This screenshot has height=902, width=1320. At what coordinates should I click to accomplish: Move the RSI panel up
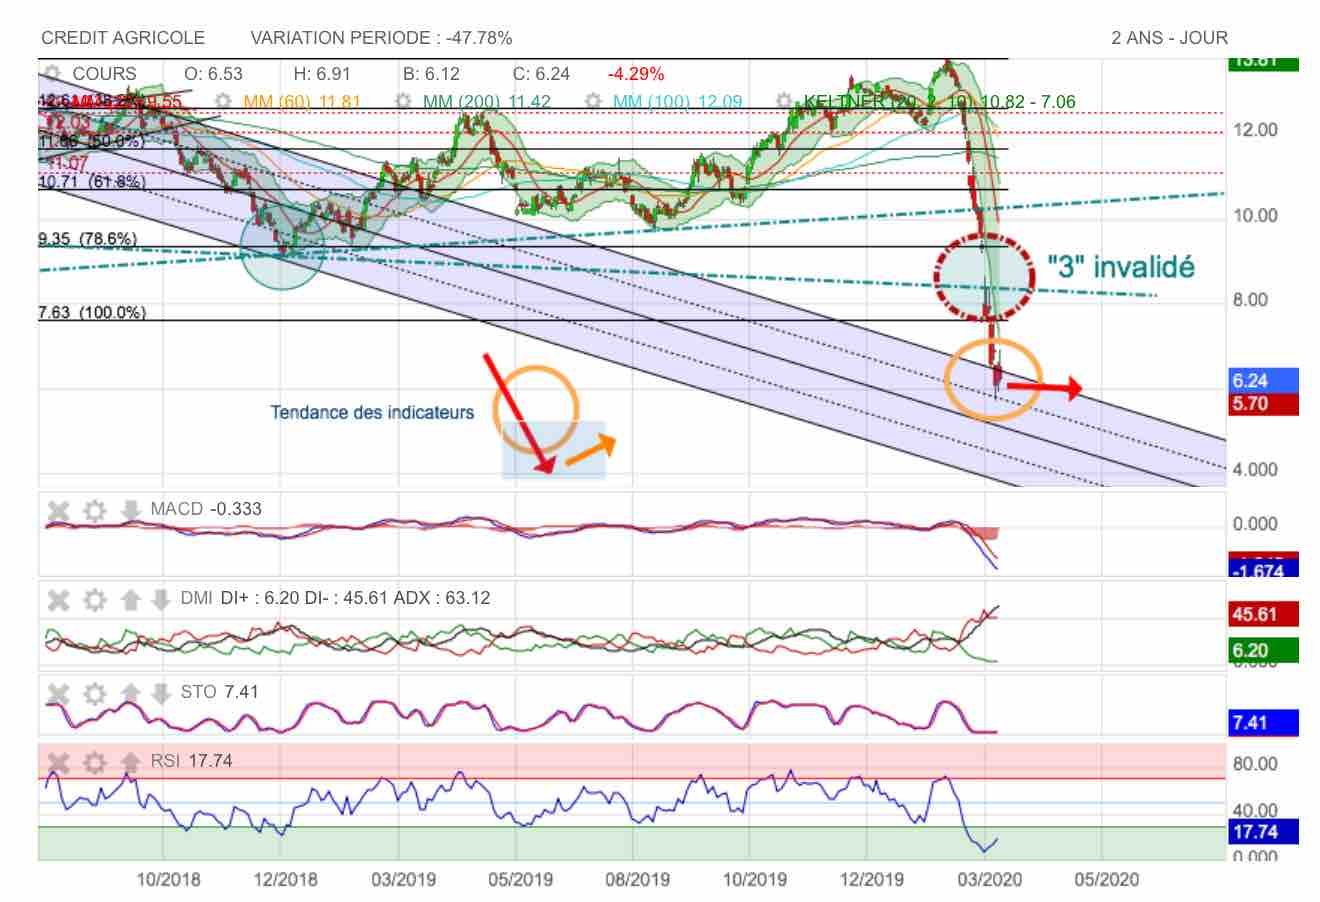[x=130, y=762]
